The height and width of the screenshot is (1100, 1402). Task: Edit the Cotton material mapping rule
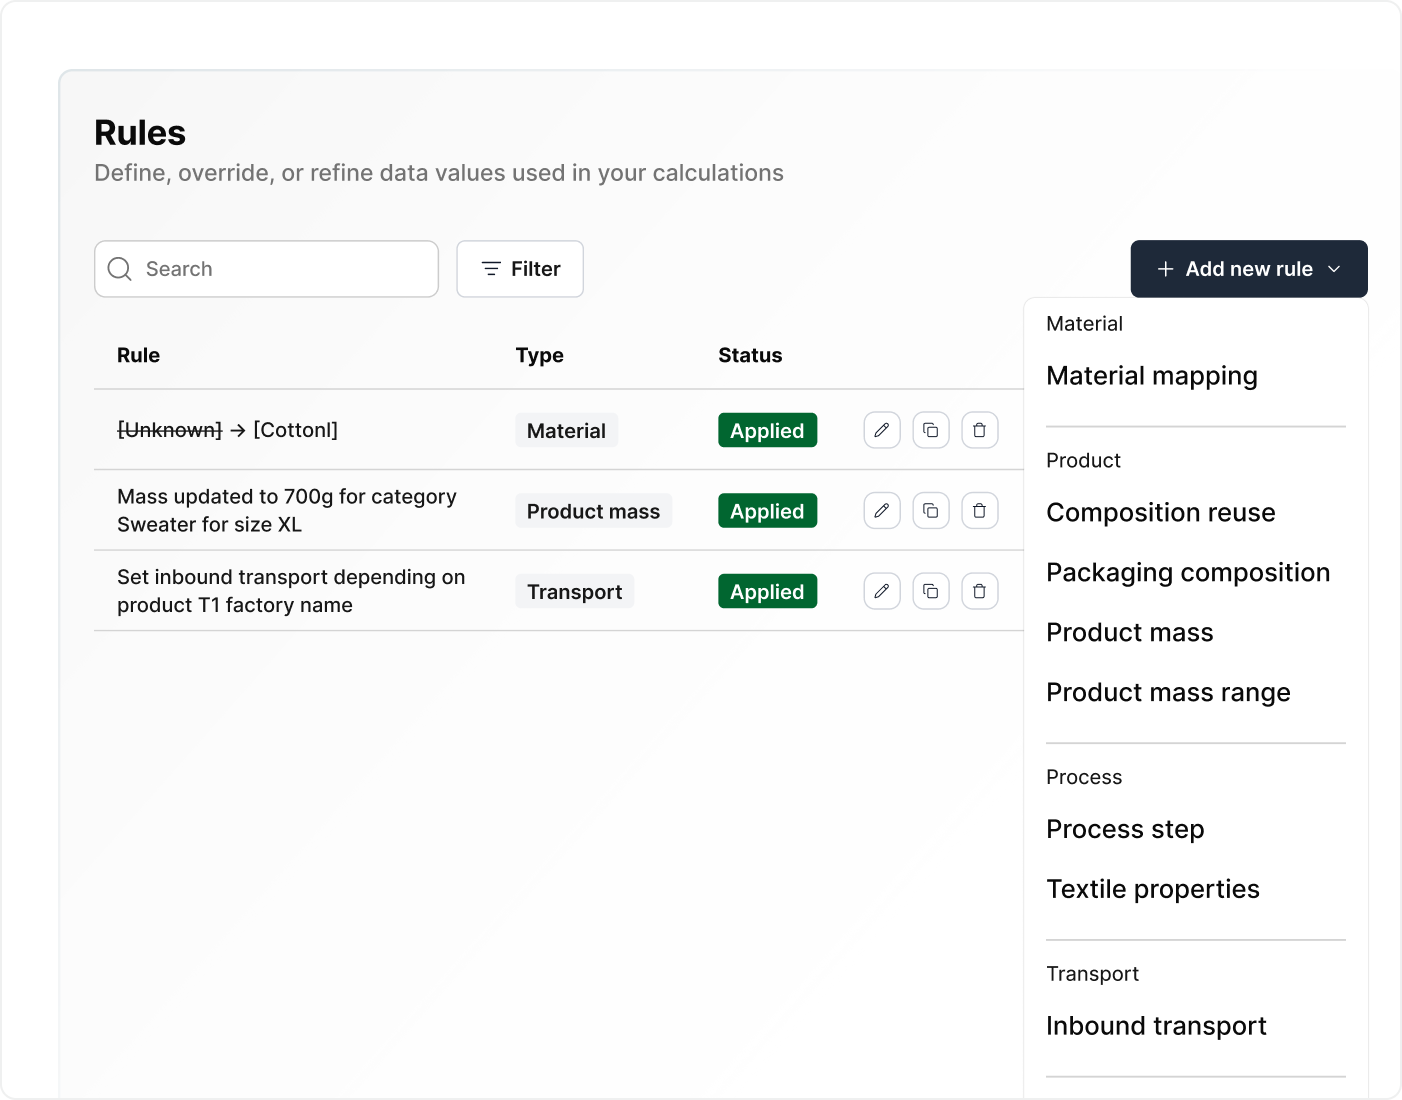coord(881,430)
